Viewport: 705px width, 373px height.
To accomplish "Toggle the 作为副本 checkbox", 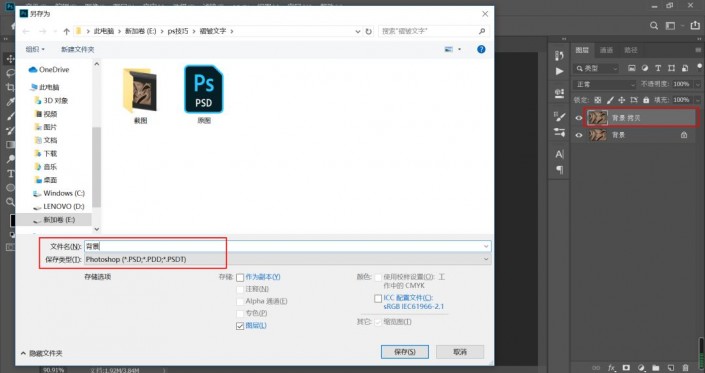I will click(x=240, y=277).
